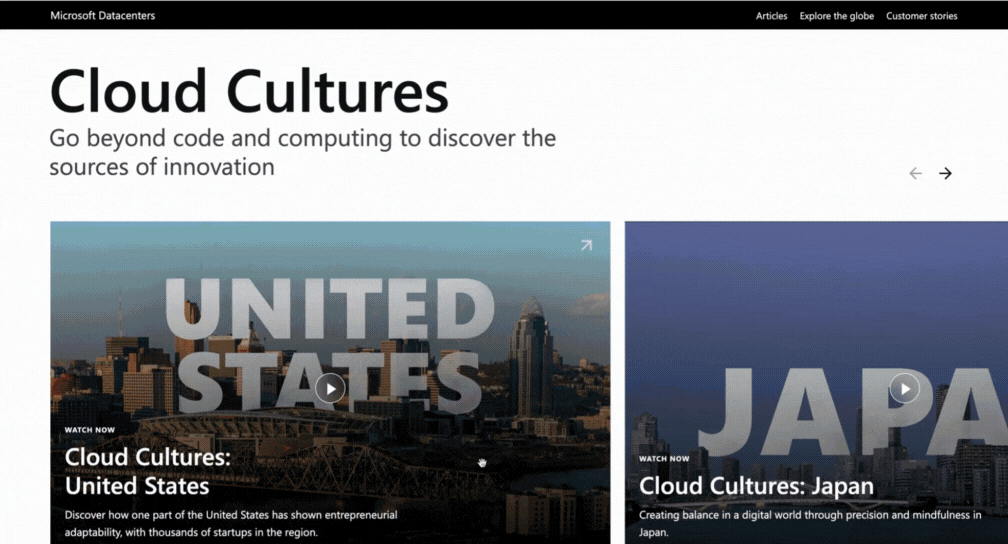Go to previous carousel slide arrow
The width and height of the screenshot is (1008, 544).
915,173
